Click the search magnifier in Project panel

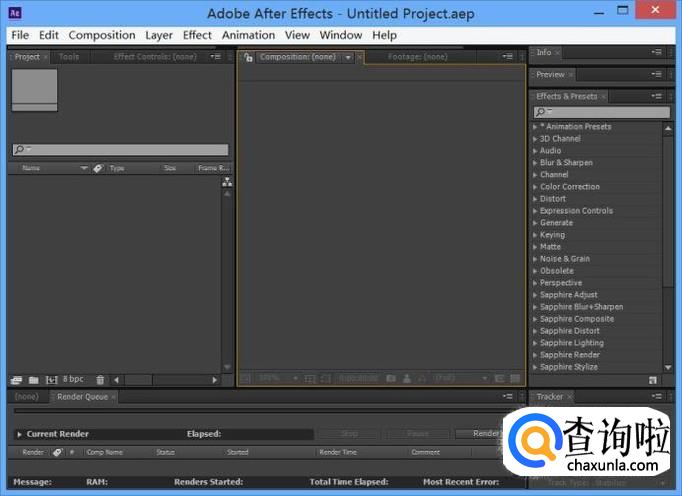click(x=20, y=150)
